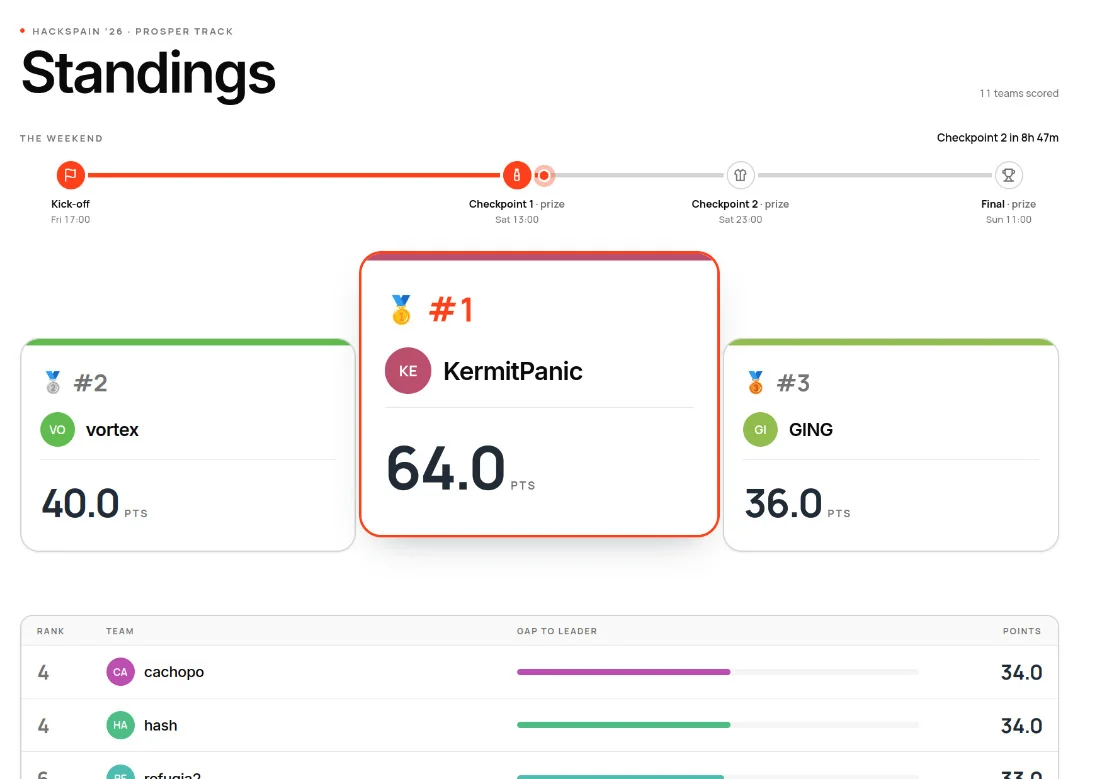Click the 40.0 points score for vortex
Viewport: 1095px width, 779px height.
(80, 503)
